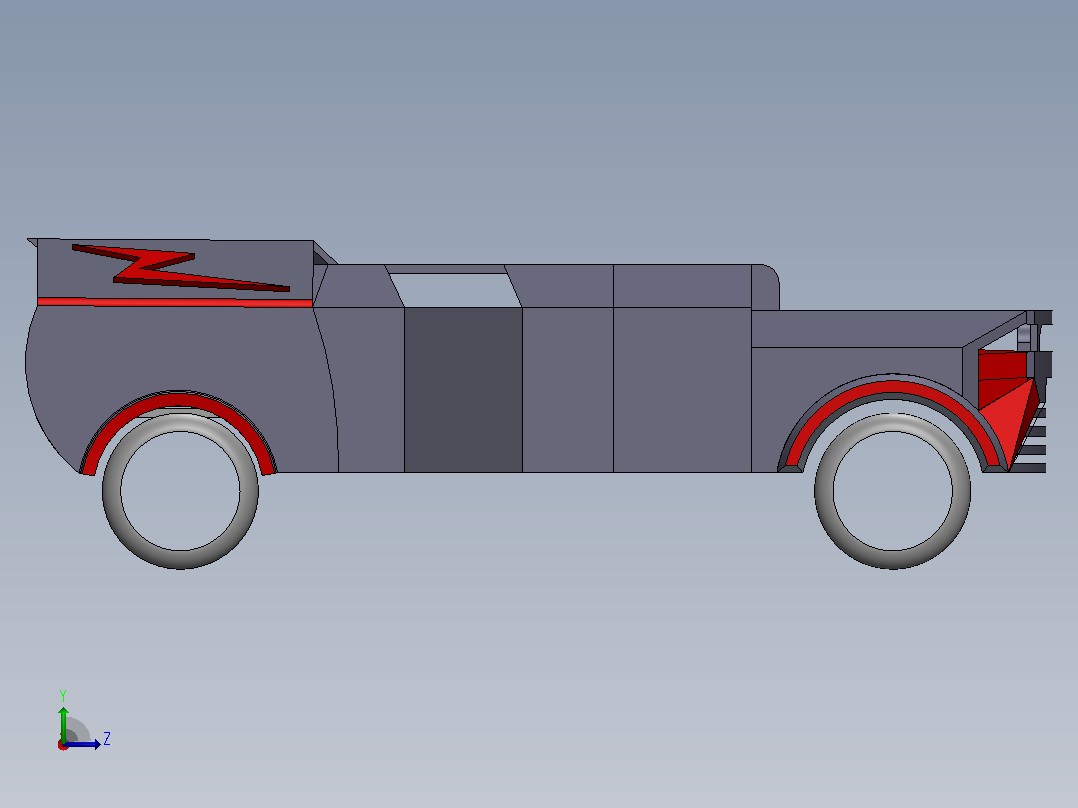Select the thin red stripe on the rear body
This screenshot has width=1078, height=808.
pos(175,302)
